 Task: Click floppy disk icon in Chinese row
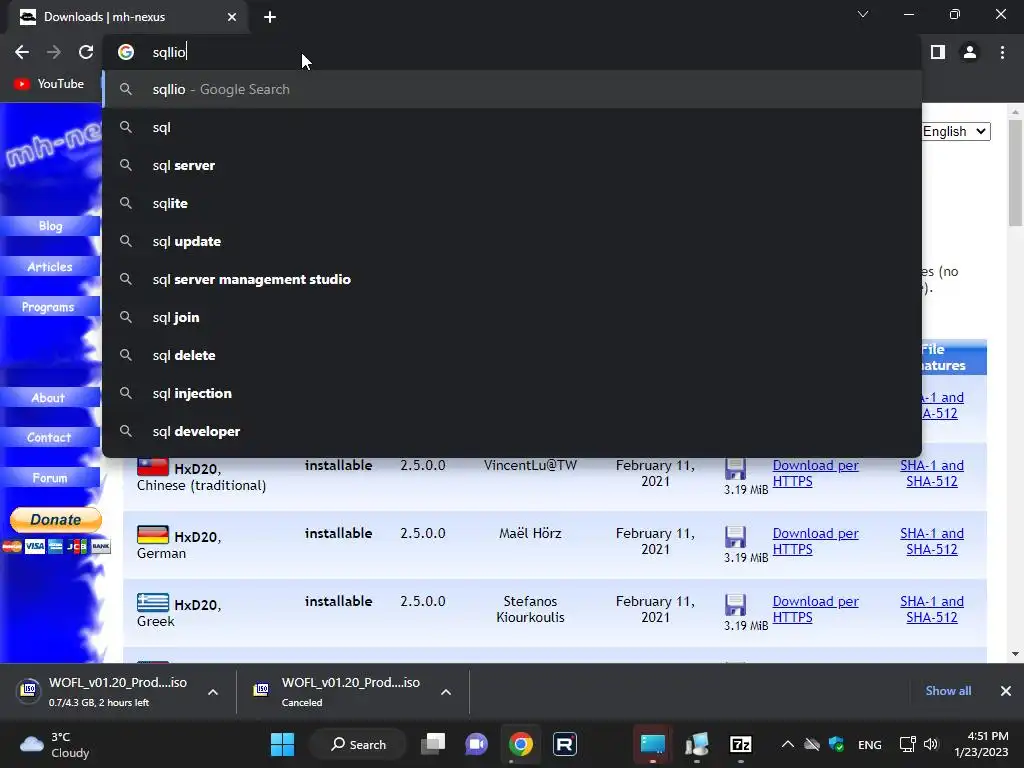[x=735, y=469]
